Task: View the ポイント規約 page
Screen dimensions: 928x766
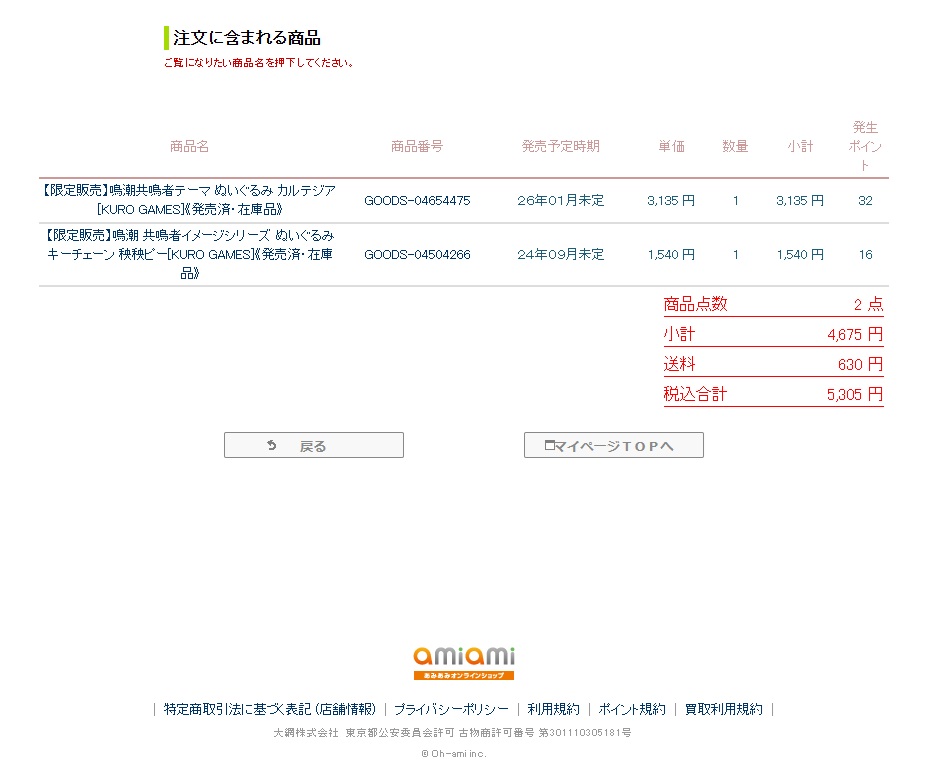Action: tap(632, 709)
